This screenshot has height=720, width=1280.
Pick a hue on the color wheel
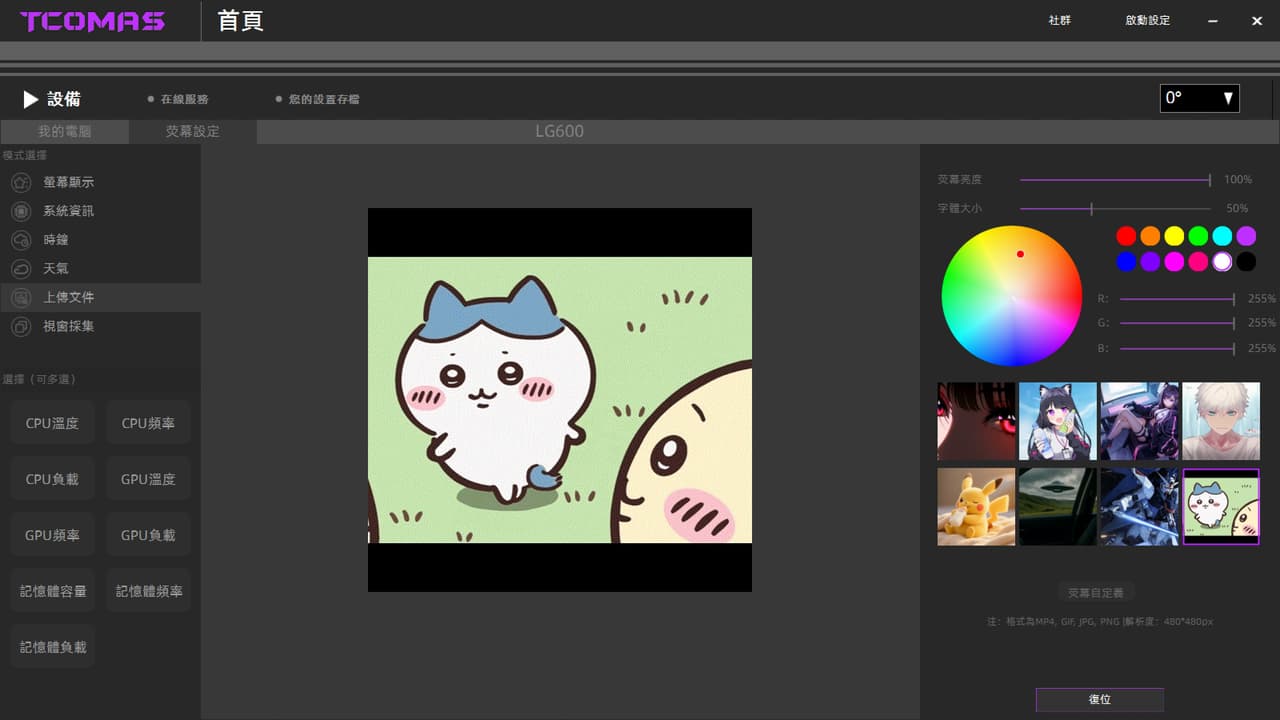point(1012,296)
